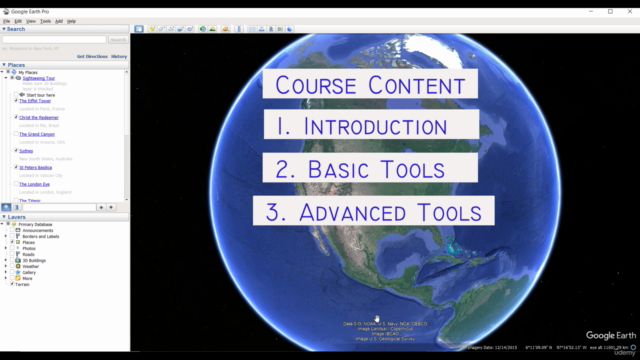Click the Weather layer icon
The height and width of the screenshot is (360, 640).
click(18, 266)
